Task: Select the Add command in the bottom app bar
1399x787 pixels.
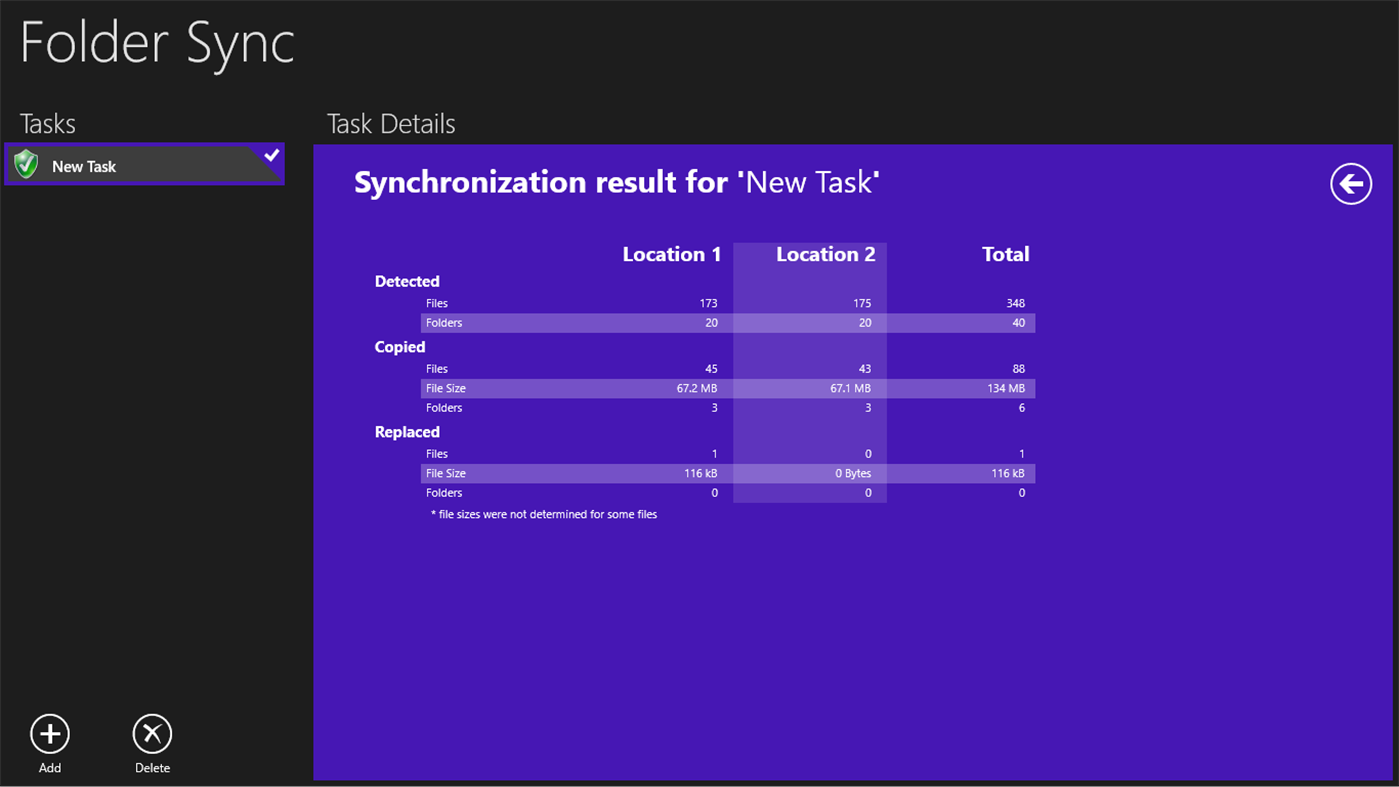Action: point(49,740)
